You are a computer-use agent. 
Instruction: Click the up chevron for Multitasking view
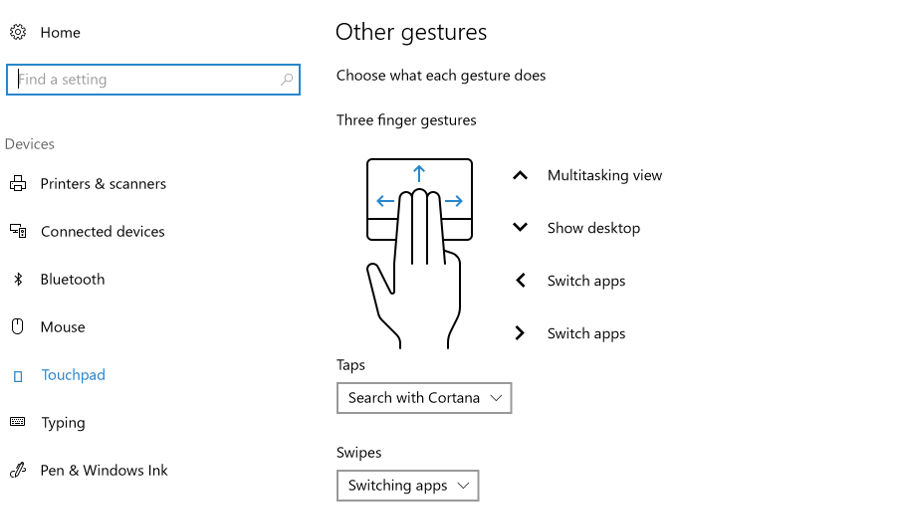tap(520, 175)
